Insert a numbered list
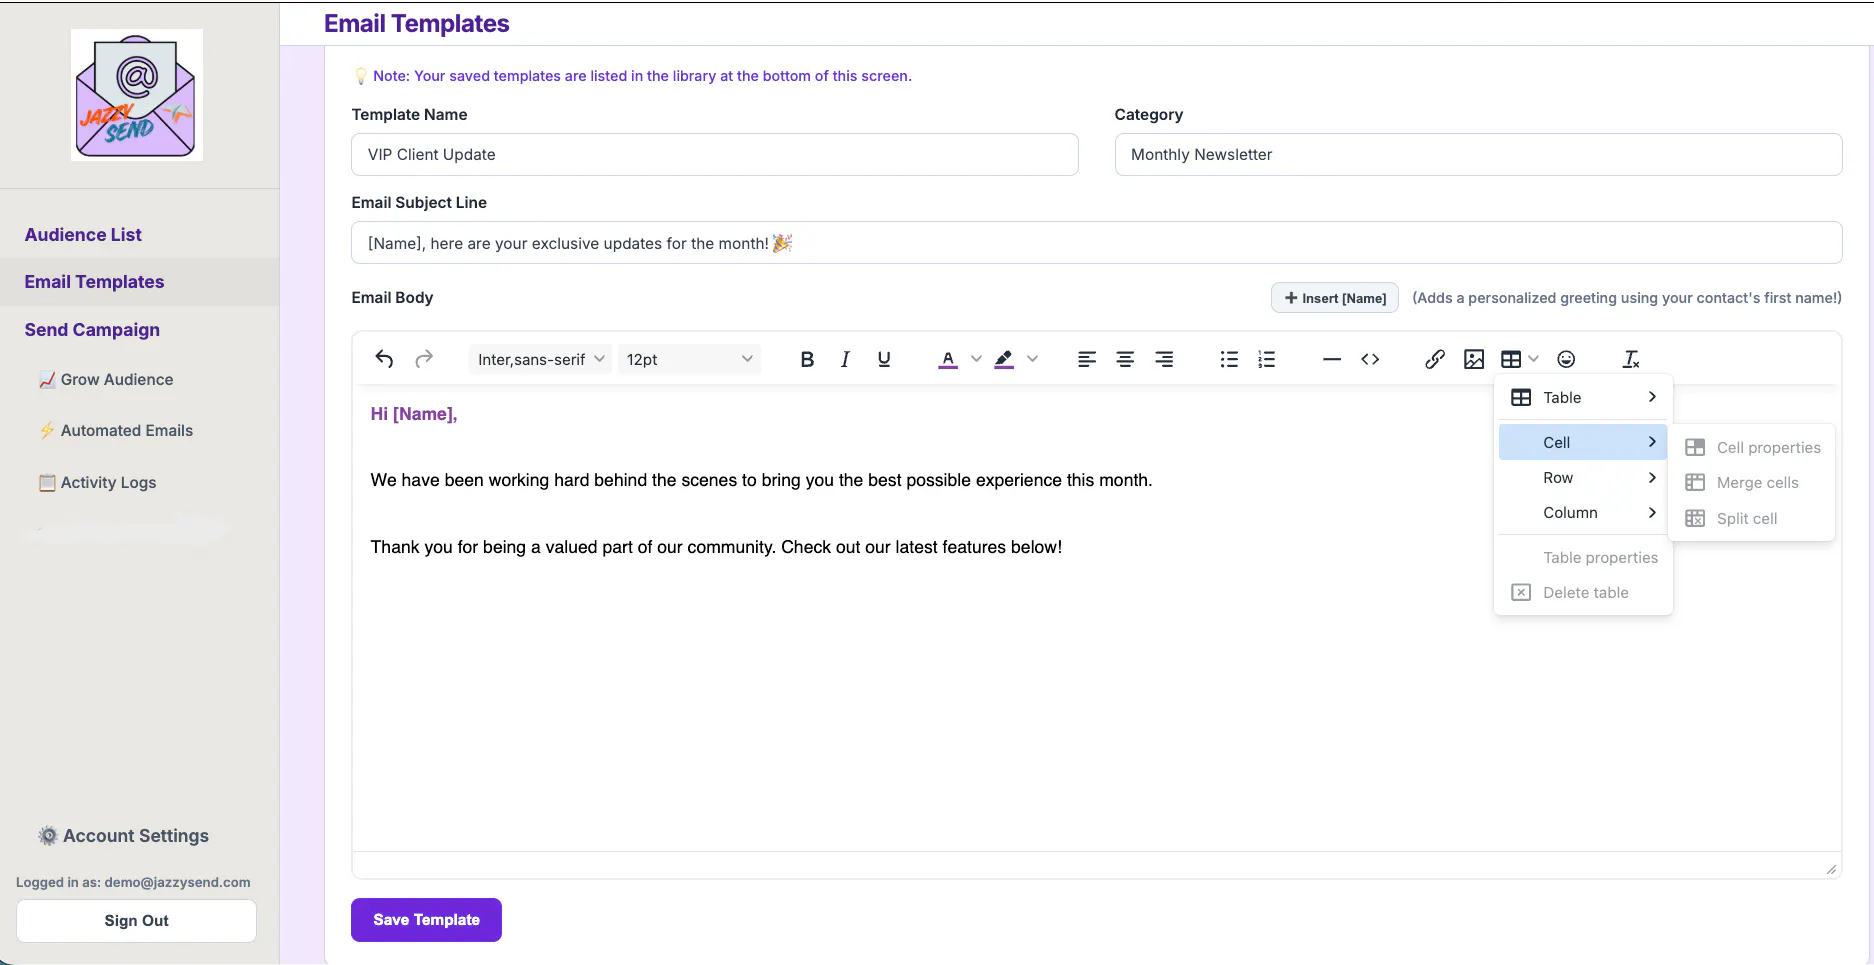The width and height of the screenshot is (1874, 965). pyautogui.click(x=1267, y=359)
